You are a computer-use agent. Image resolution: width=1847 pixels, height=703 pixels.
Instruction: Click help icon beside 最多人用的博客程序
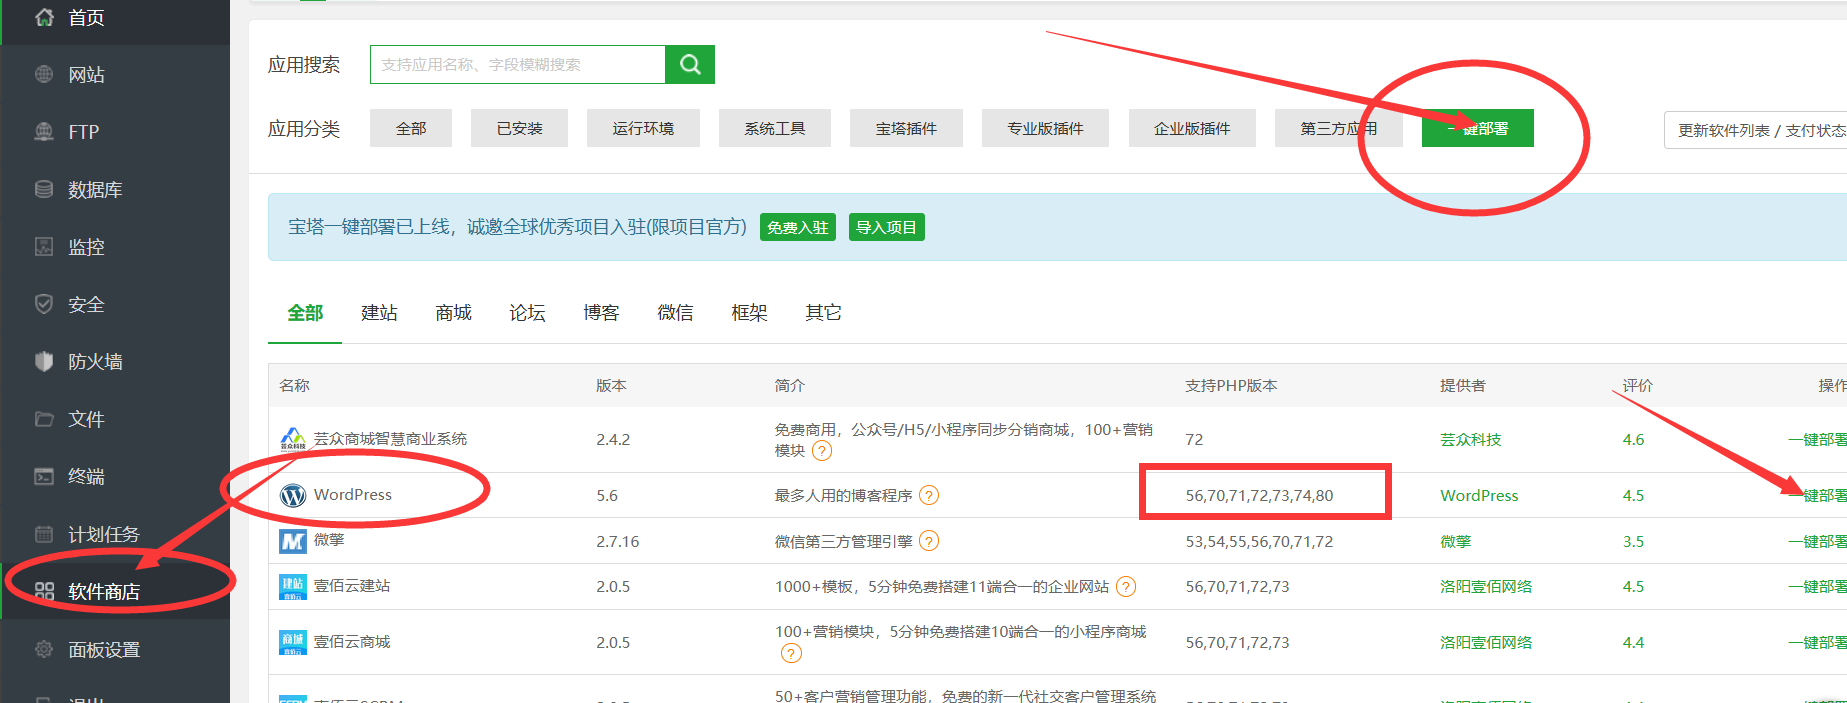(x=929, y=495)
